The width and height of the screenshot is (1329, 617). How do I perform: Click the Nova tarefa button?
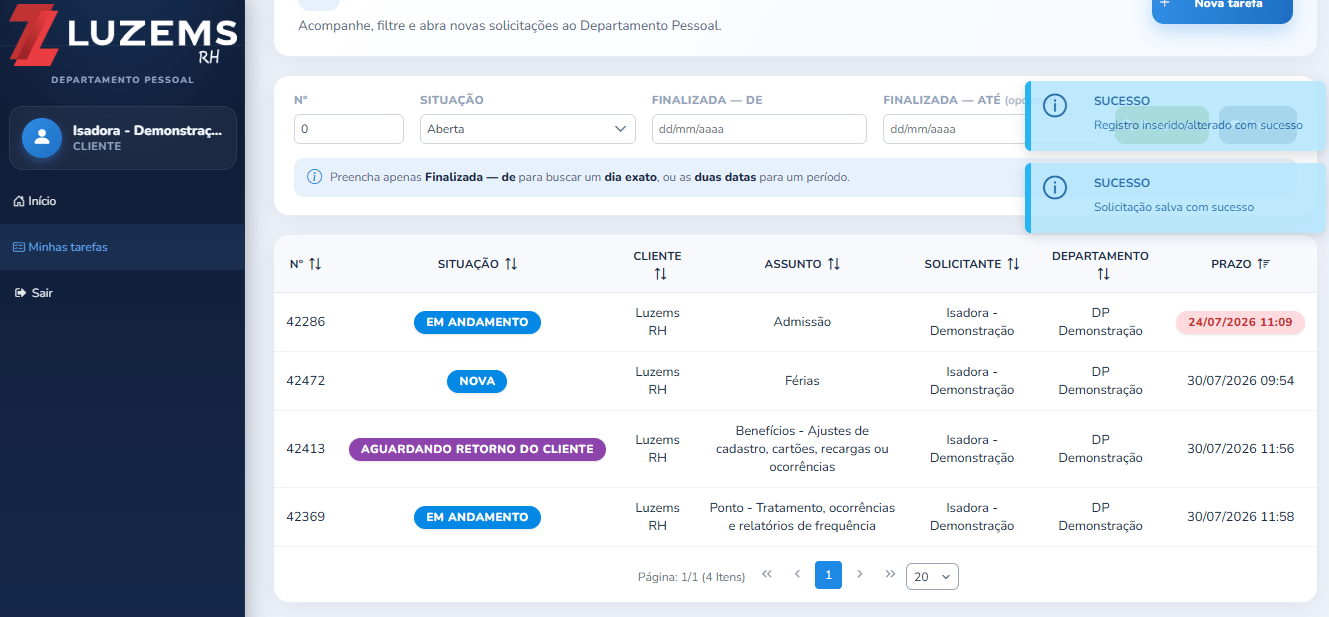(x=1222, y=8)
